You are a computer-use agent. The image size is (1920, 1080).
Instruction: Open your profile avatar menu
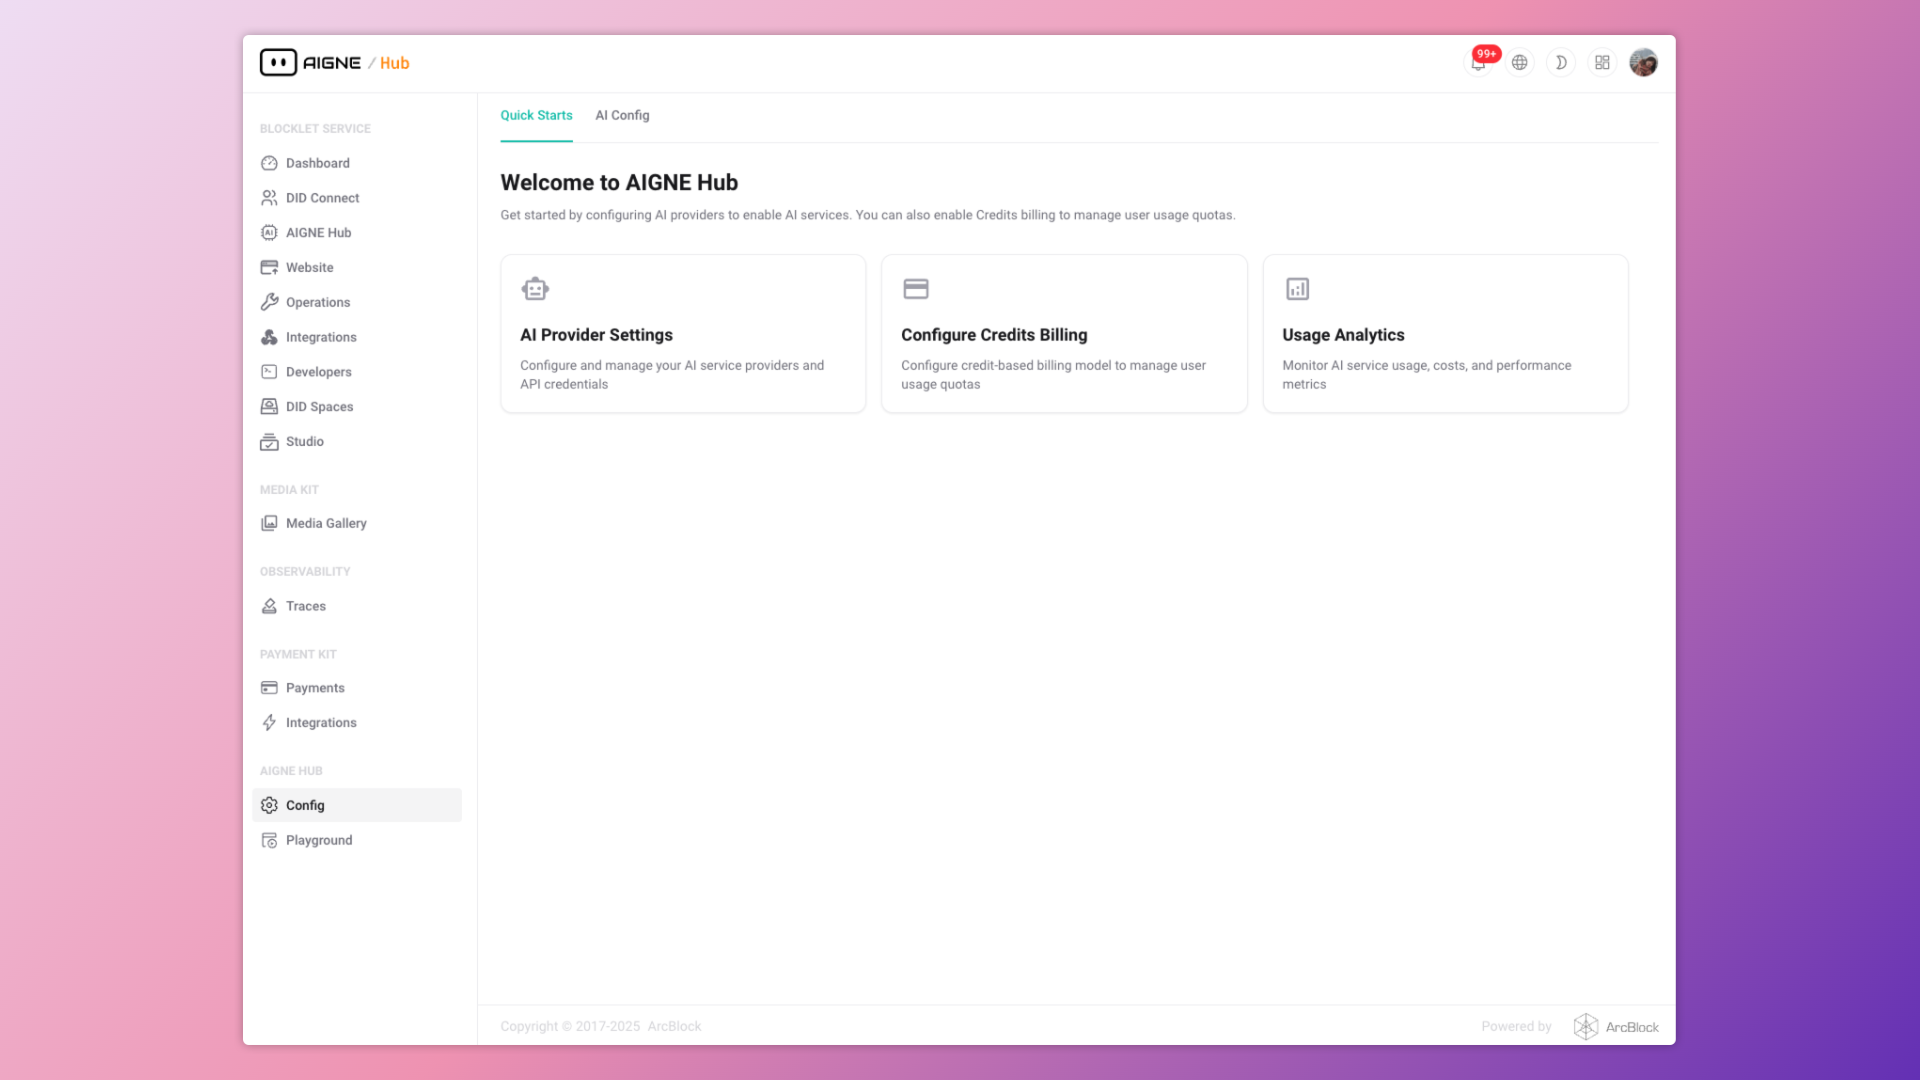click(x=1643, y=62)
